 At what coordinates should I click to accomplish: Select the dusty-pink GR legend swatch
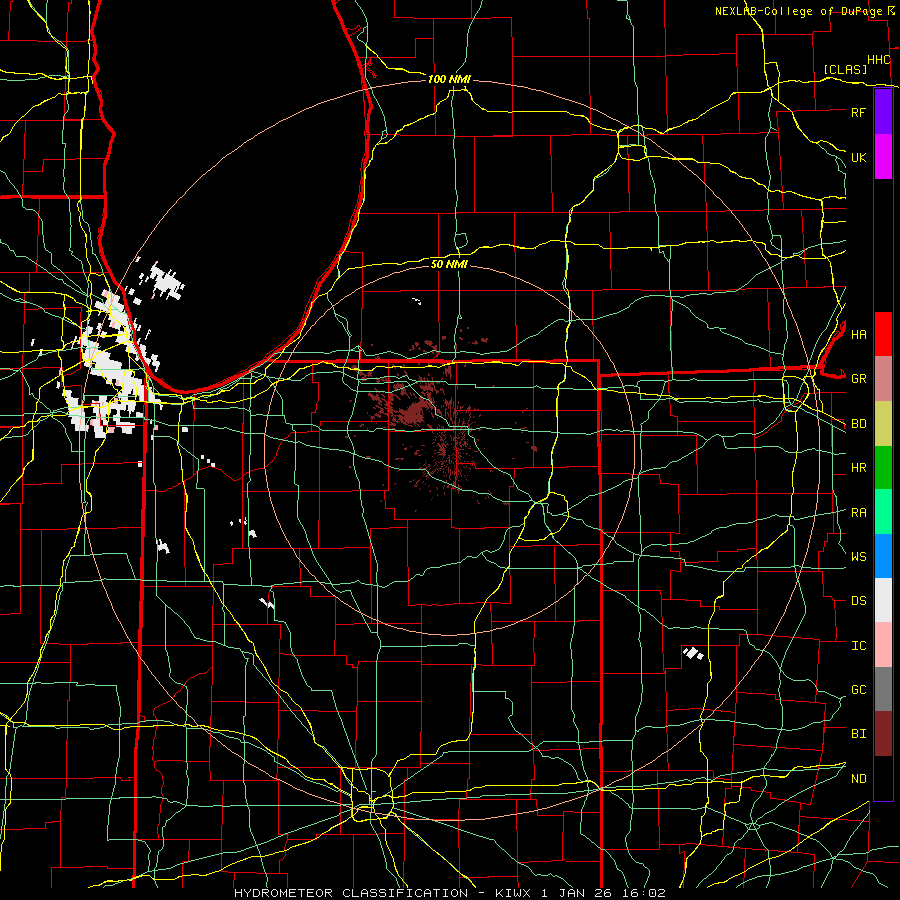[x=883, y=379]
